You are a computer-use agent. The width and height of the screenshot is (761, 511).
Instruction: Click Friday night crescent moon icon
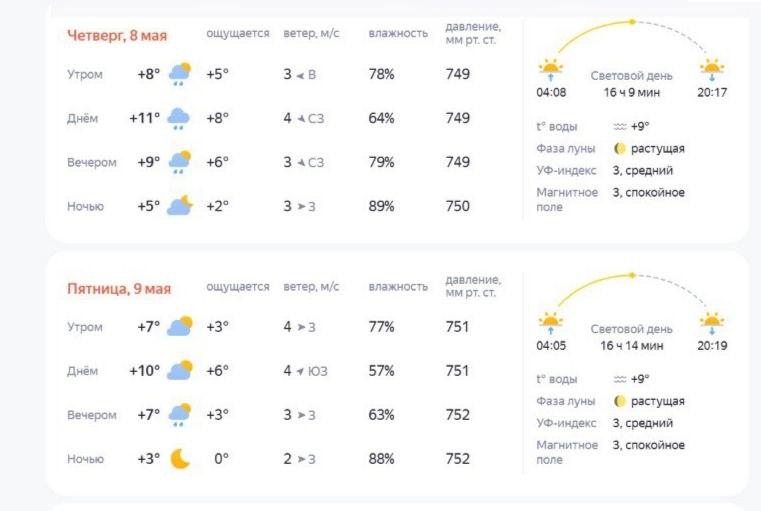point(180,459)
